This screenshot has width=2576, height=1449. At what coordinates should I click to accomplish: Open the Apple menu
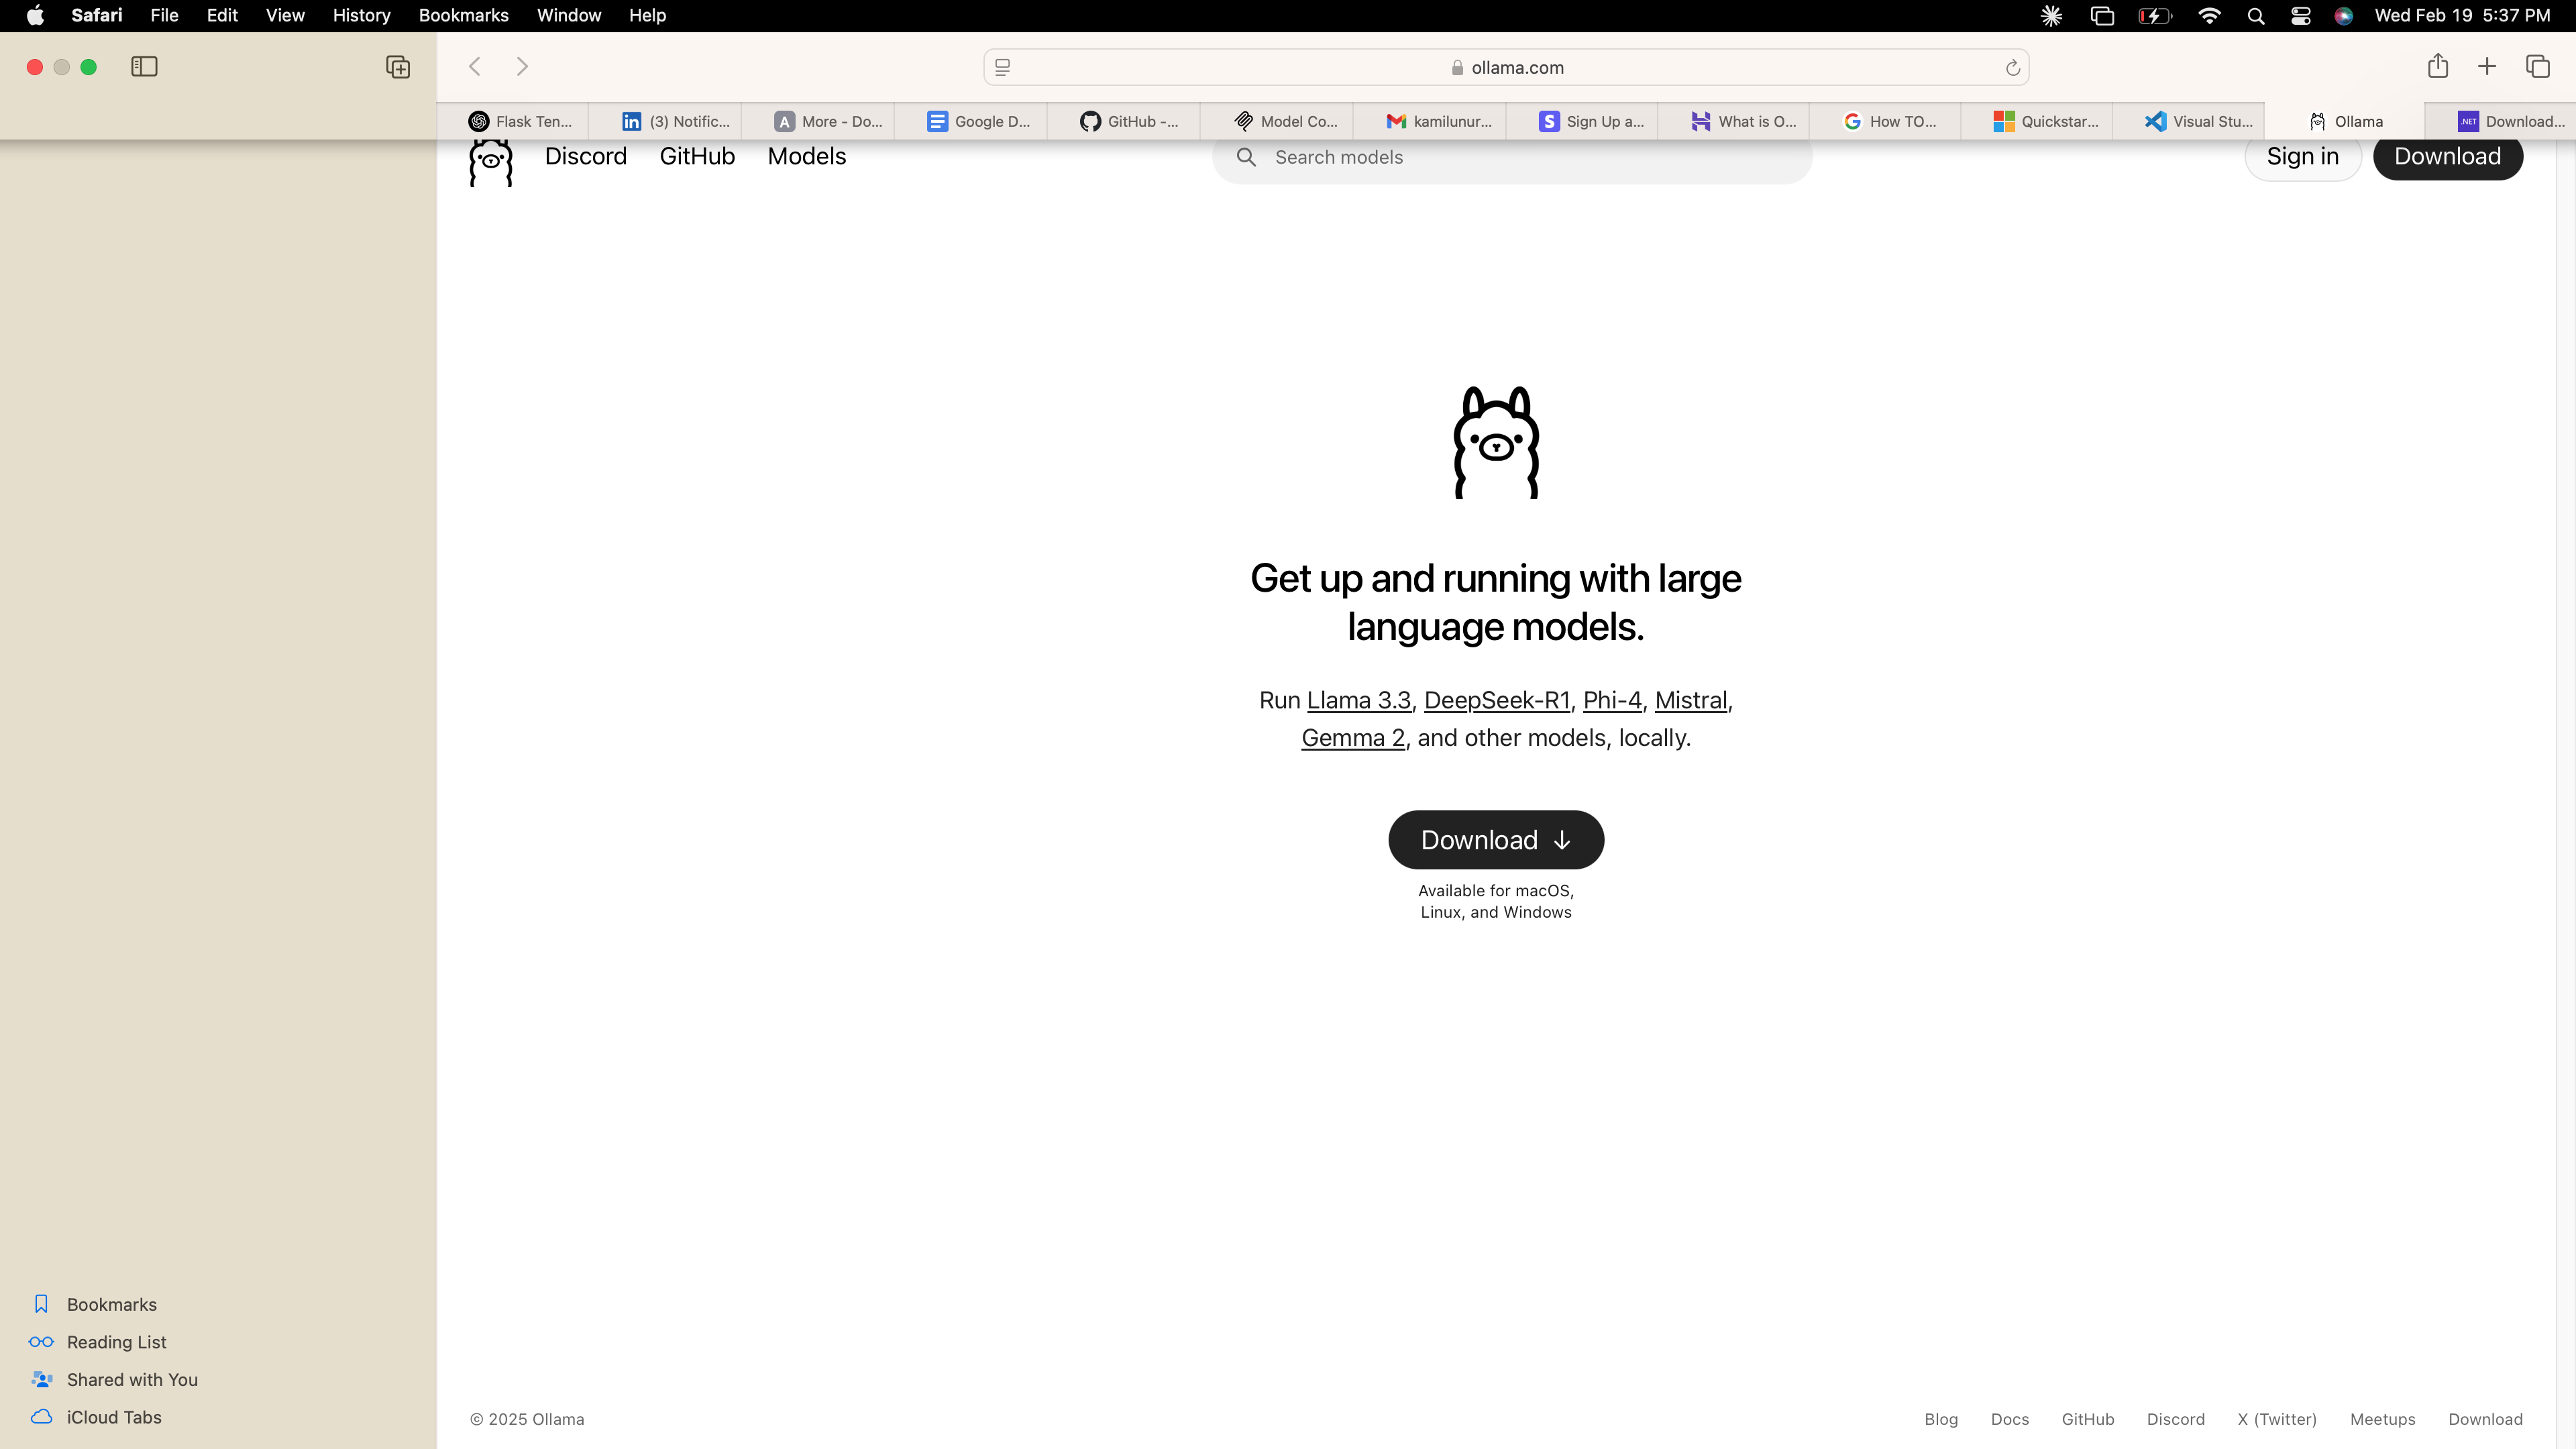click(x=35, y=15)
